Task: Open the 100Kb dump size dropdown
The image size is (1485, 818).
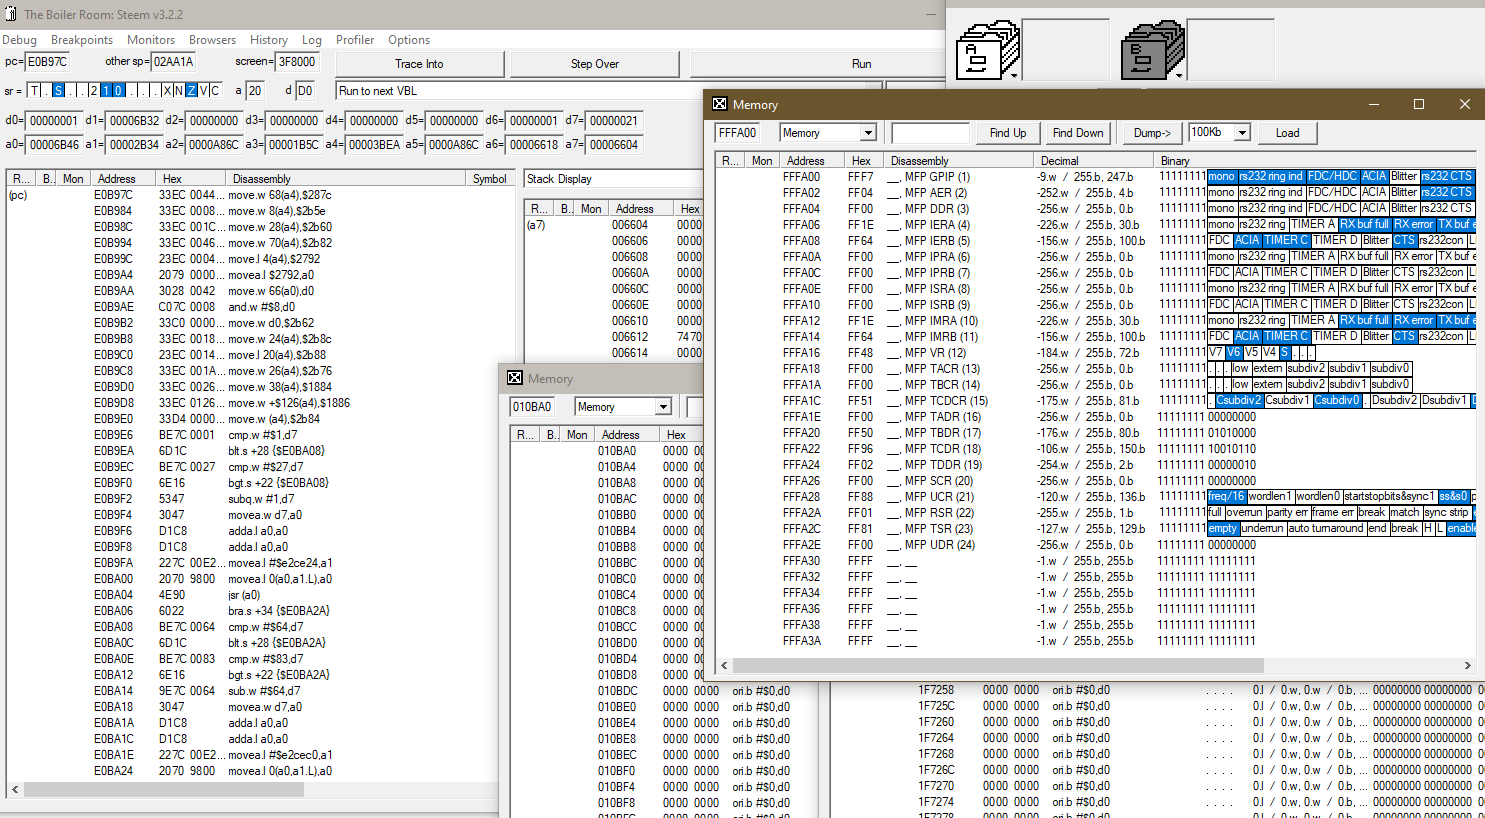Action: 1241,133
